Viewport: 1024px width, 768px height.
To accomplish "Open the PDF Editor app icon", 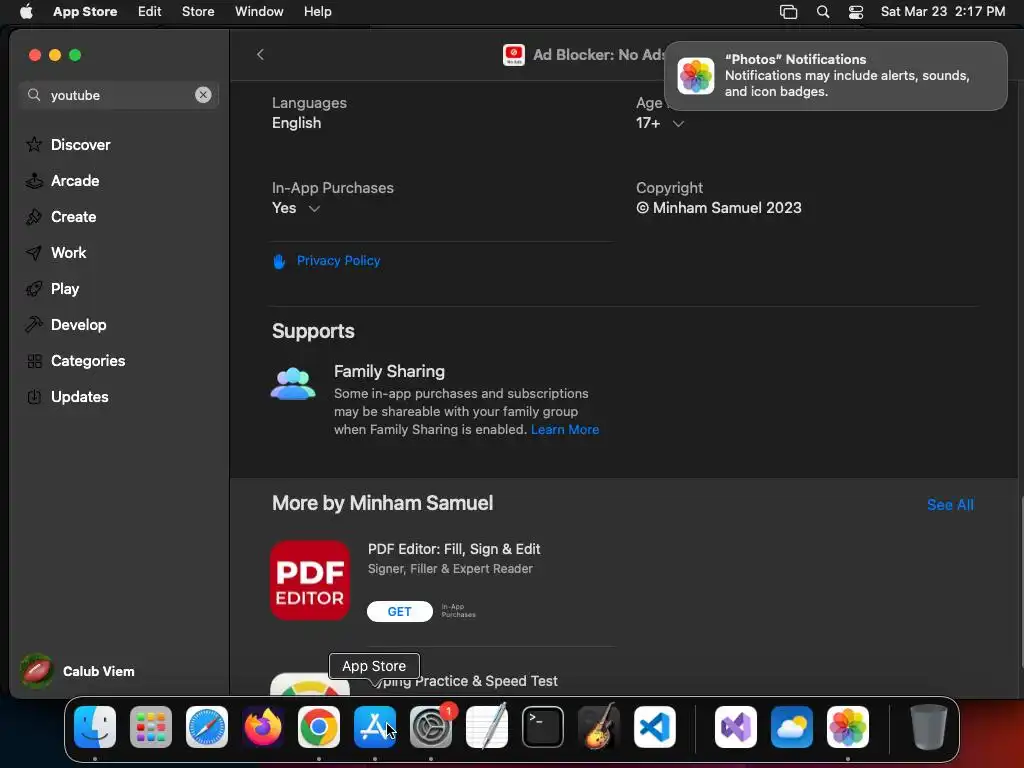I will (x=310, y=580).
